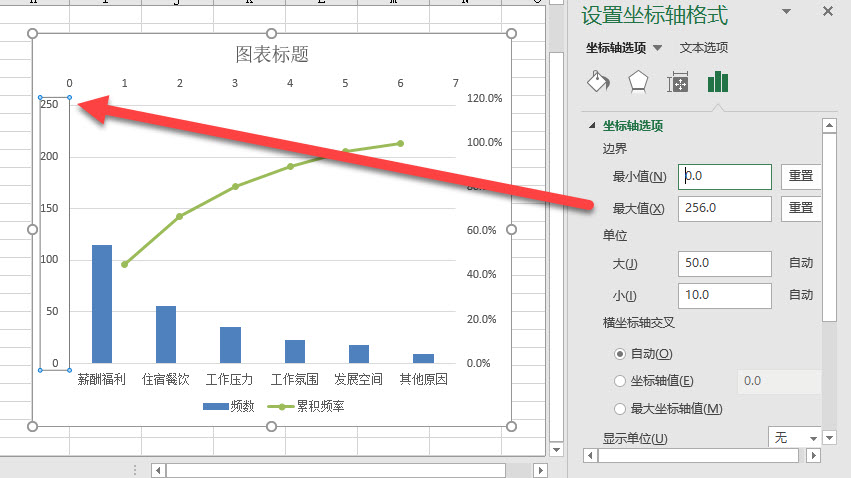Click 自动 next to the major unit

[x=801, y=263]
